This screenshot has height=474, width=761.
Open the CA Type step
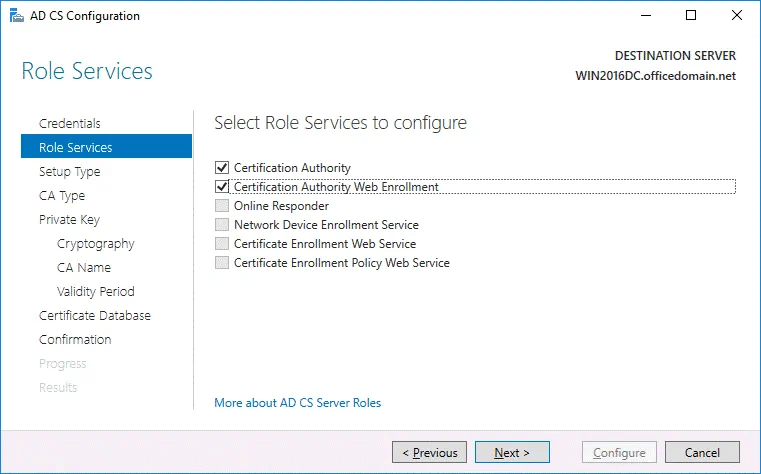tap(62, 195)
